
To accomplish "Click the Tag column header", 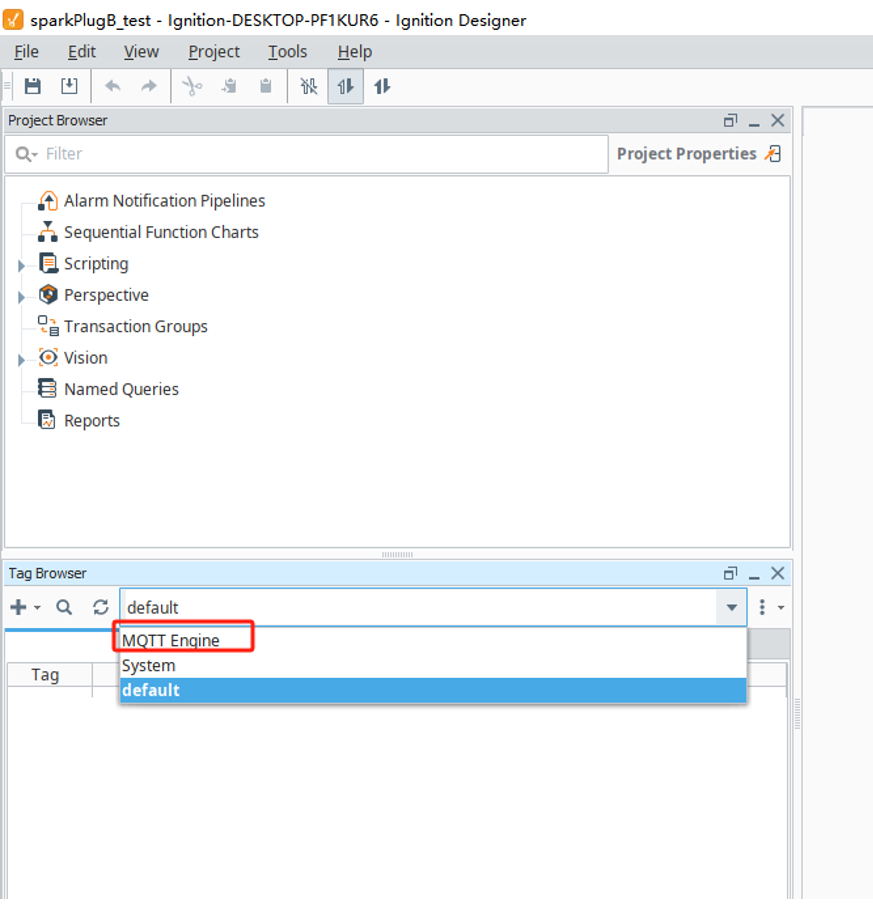I will (50, 675).
